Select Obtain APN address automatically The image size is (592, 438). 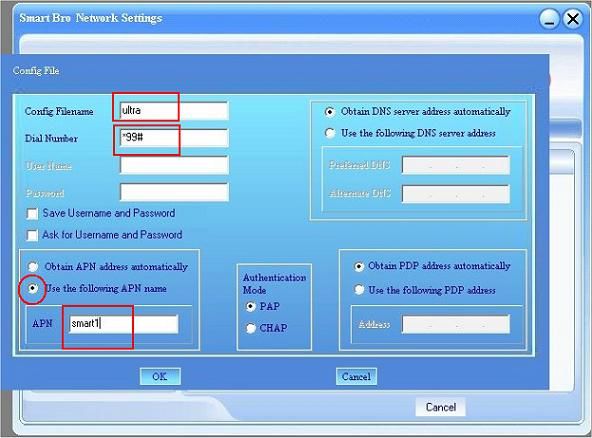point(33,267)
